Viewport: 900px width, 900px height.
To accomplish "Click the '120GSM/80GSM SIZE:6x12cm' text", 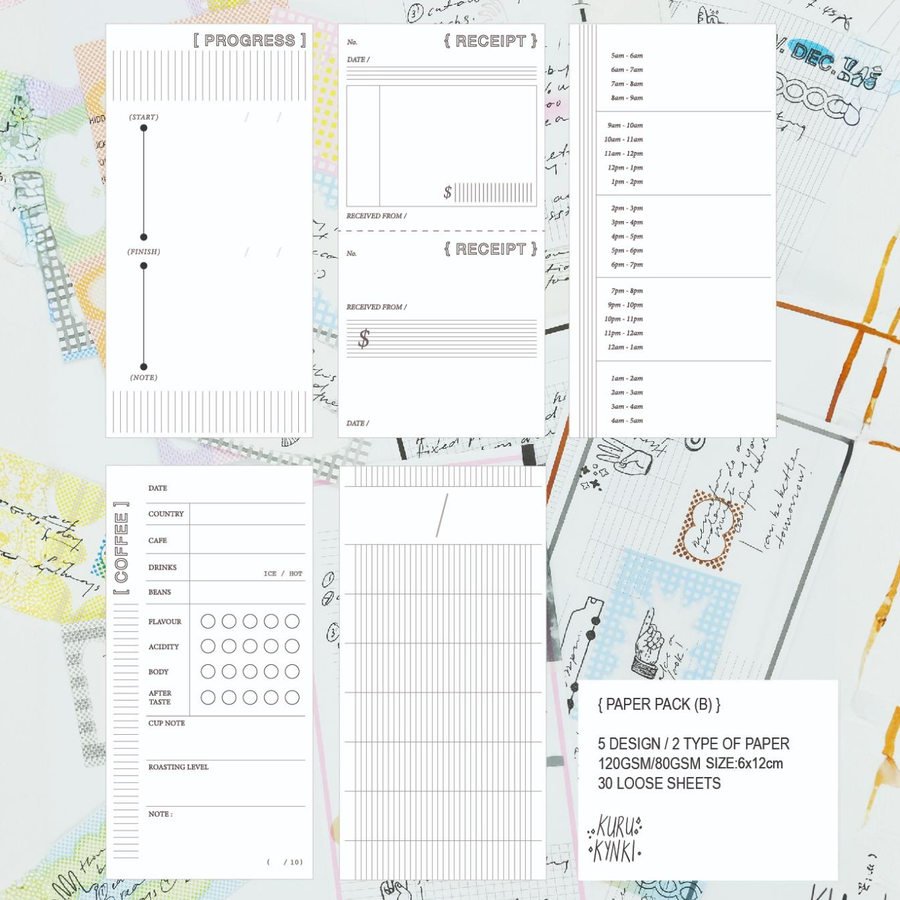I will click(690, 763).
